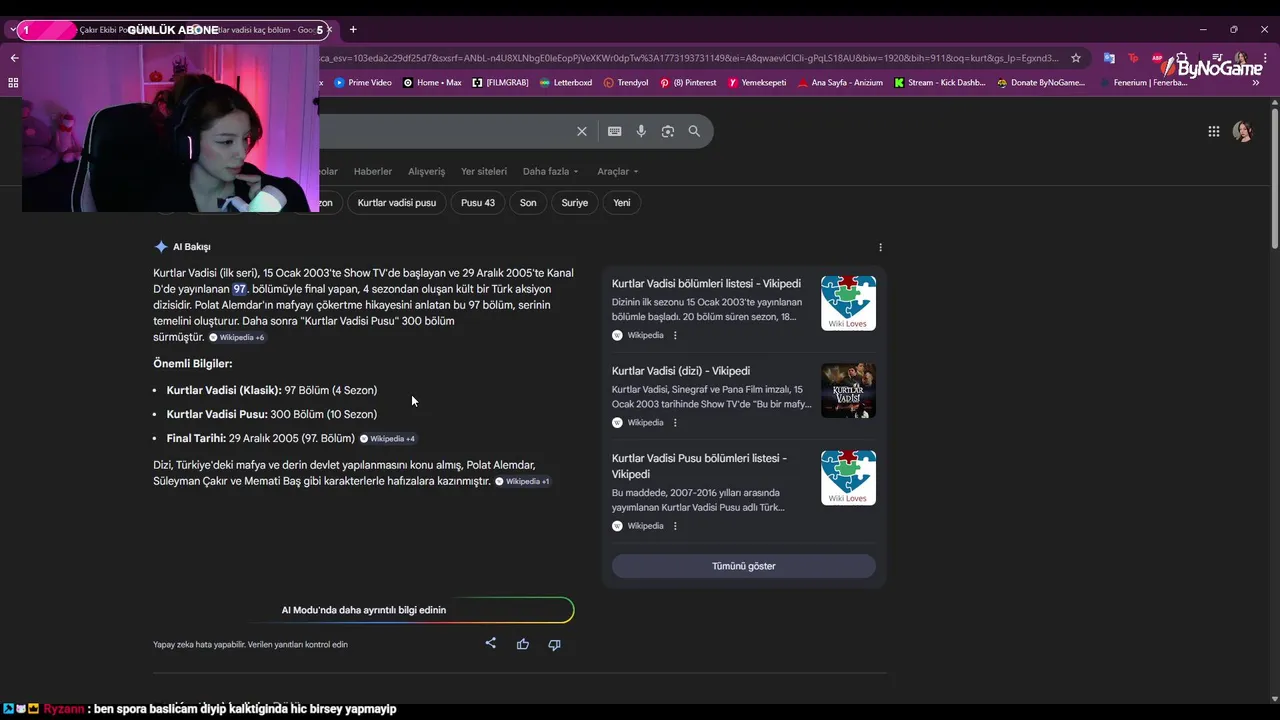Viewport: 1280px width, 720px height.
Task: Open the Wikipedia +4 sources chip
Action: coord(388,438)
